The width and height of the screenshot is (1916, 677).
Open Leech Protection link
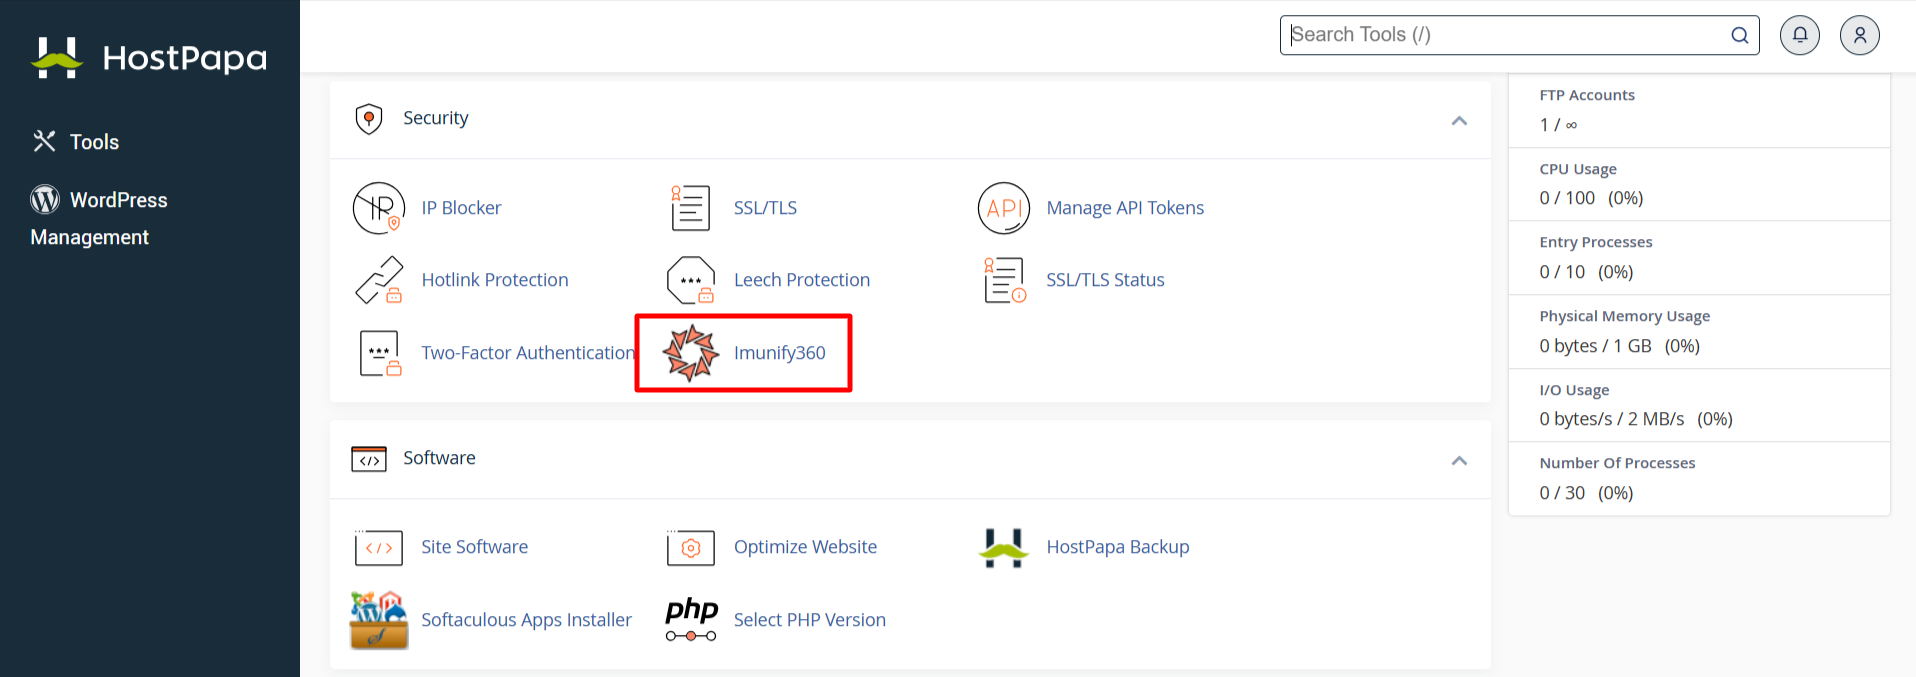pos(802,280)
